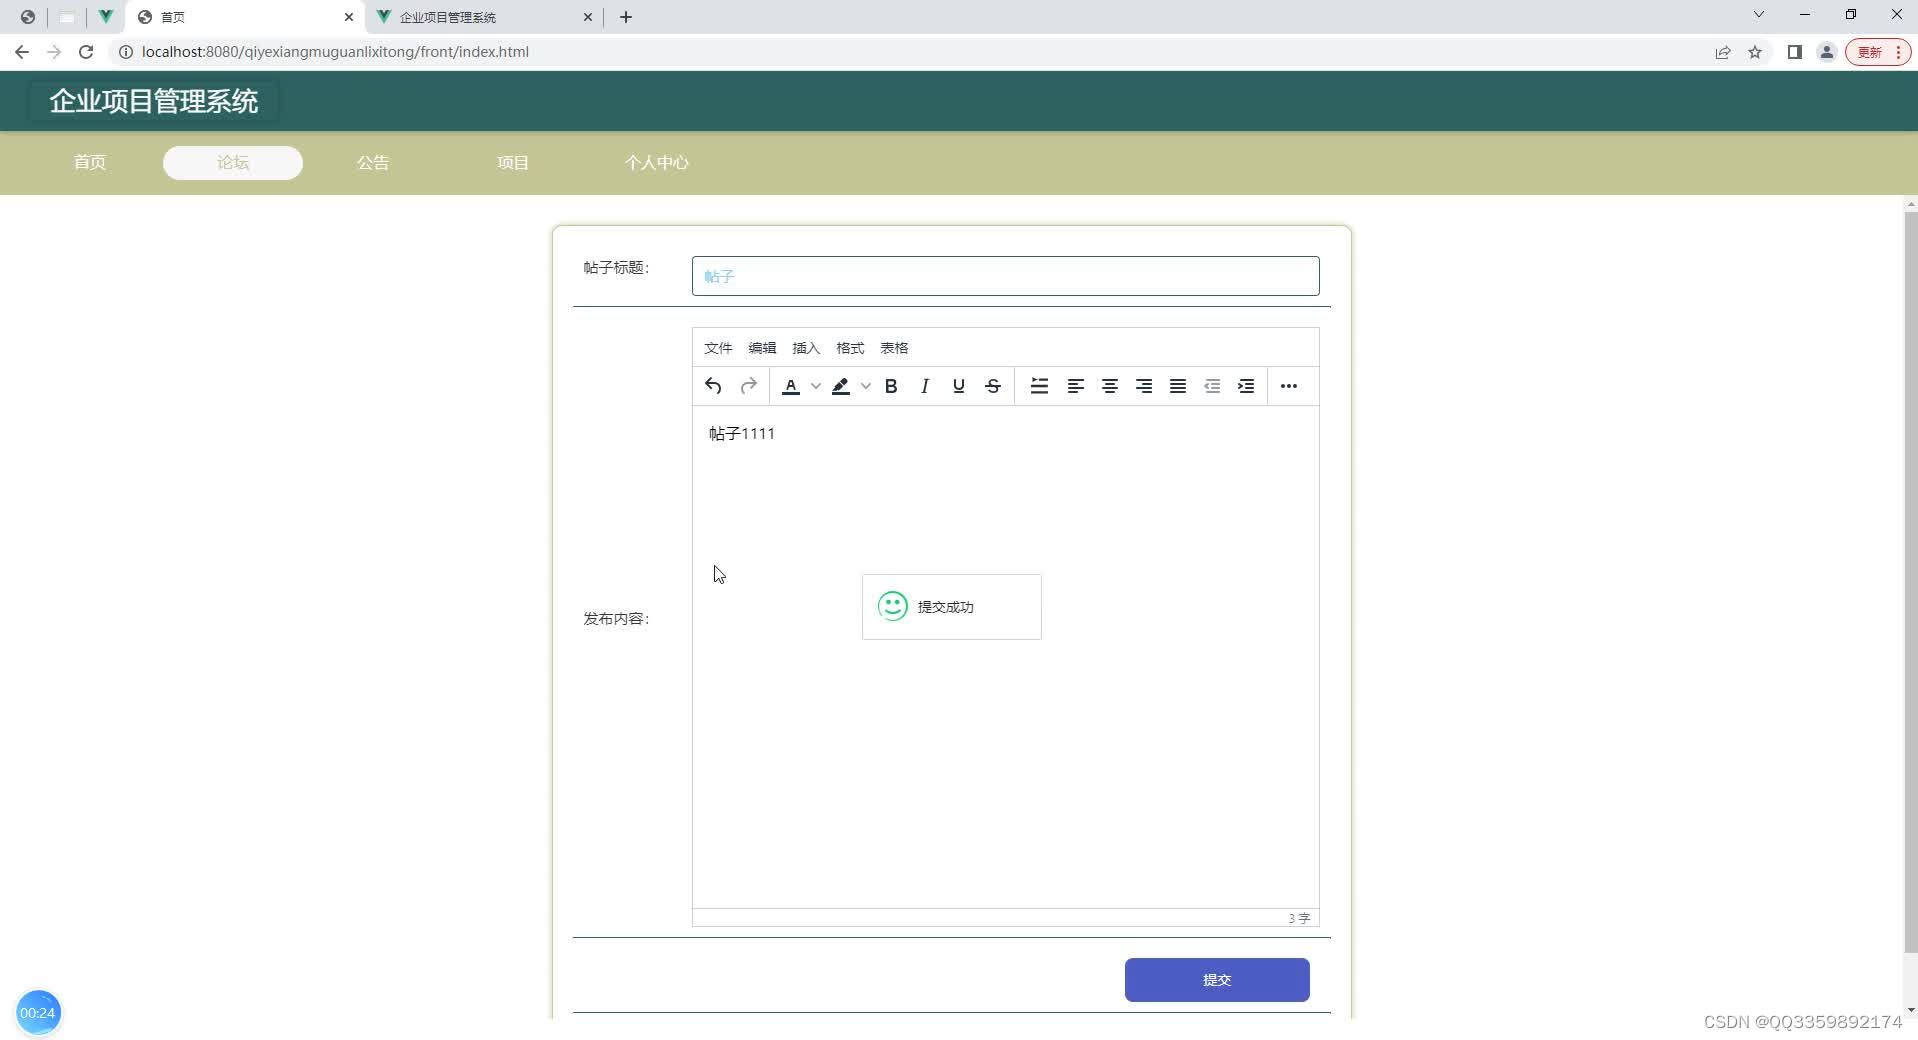Bookmark this page with star icon
This screenshot has width=1918, height=1040.
pyautogui.click(x=1755, y=52)
